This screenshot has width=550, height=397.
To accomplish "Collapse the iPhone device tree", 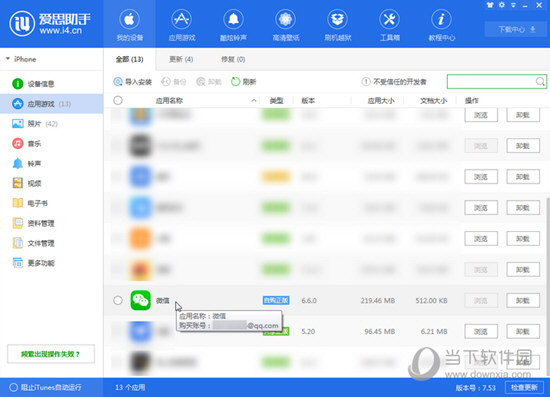I will 8,59.
